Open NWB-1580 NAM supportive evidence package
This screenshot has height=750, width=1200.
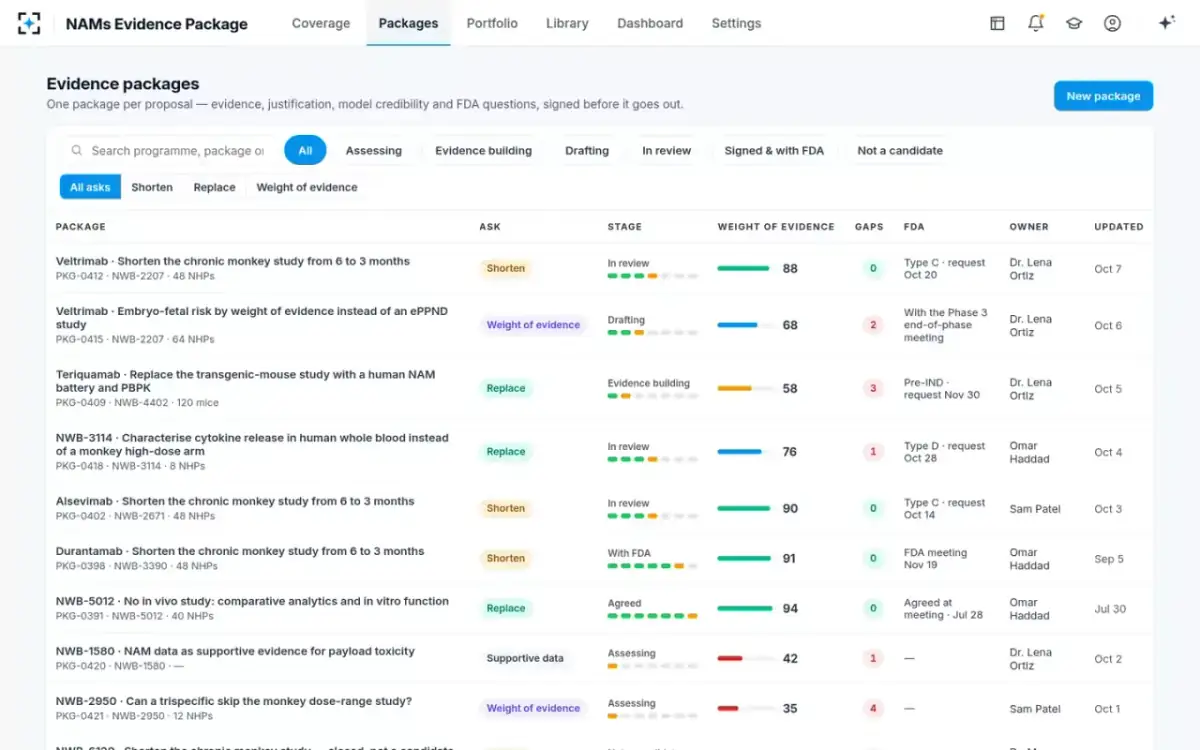[x=235, y=651]
